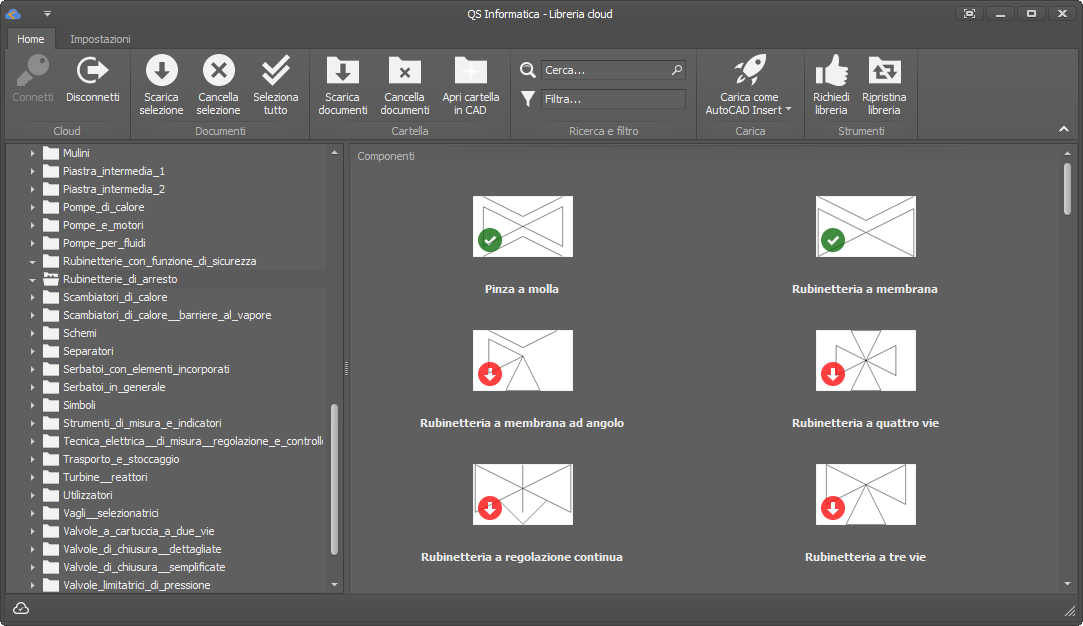This screenshot has height=626, width=1083.
Task: Click Scarica documenti folder icon
Action: pyautogui.click(x=342, y=71)
